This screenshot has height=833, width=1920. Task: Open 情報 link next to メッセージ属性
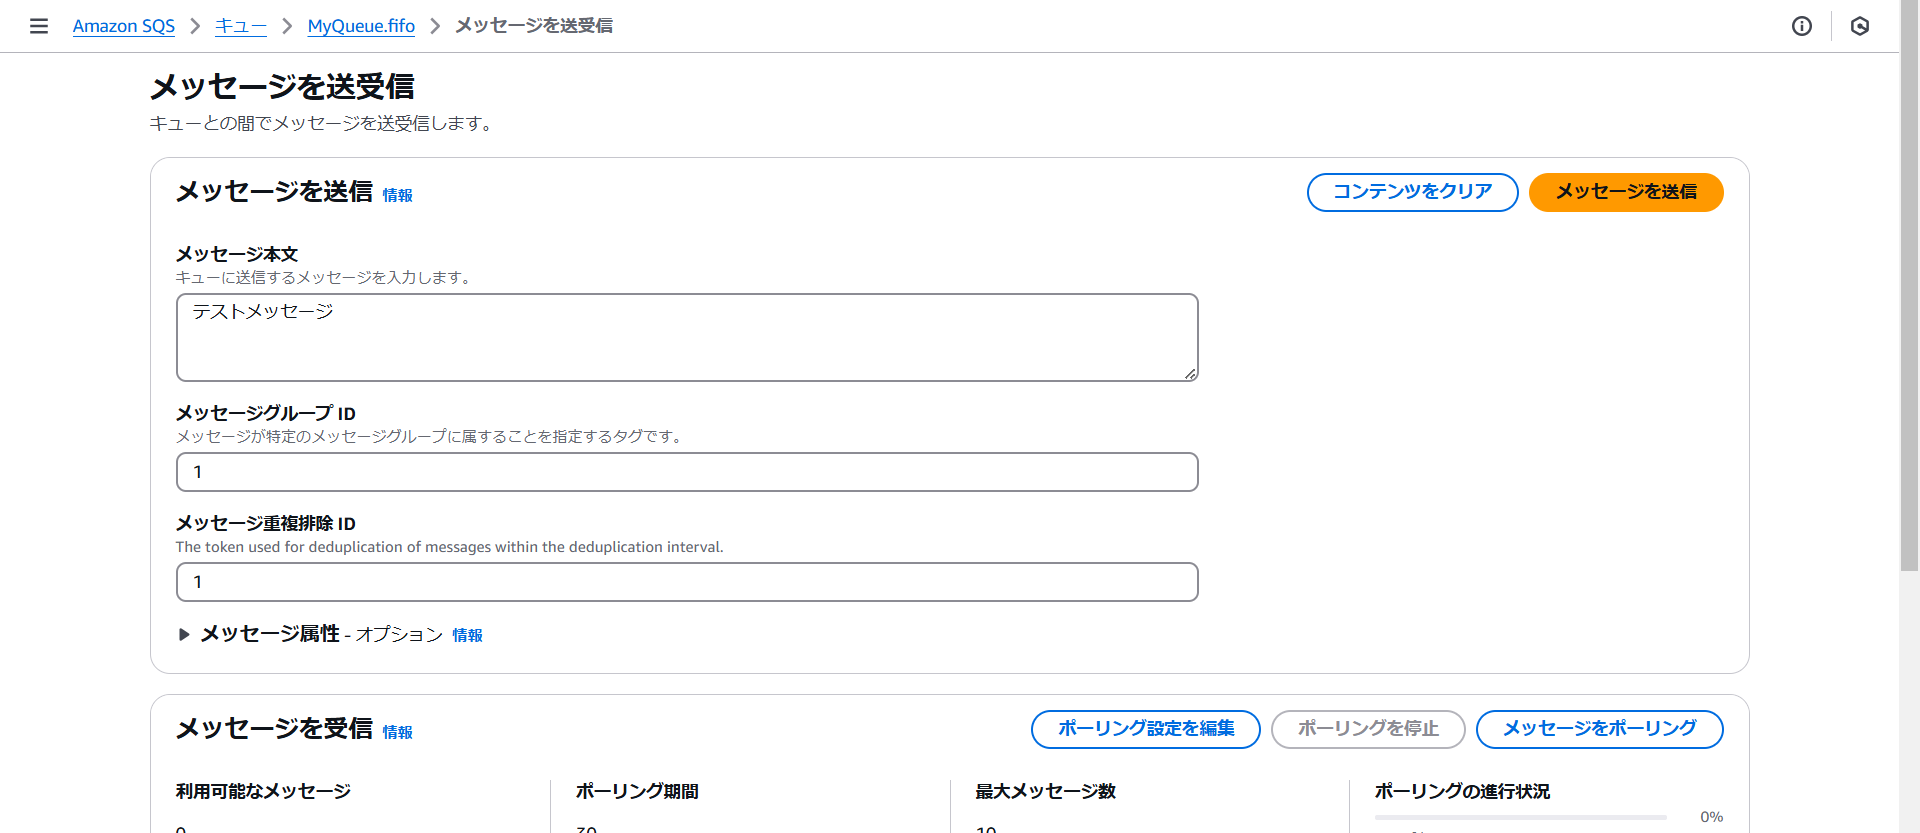[x=467, y=635]
